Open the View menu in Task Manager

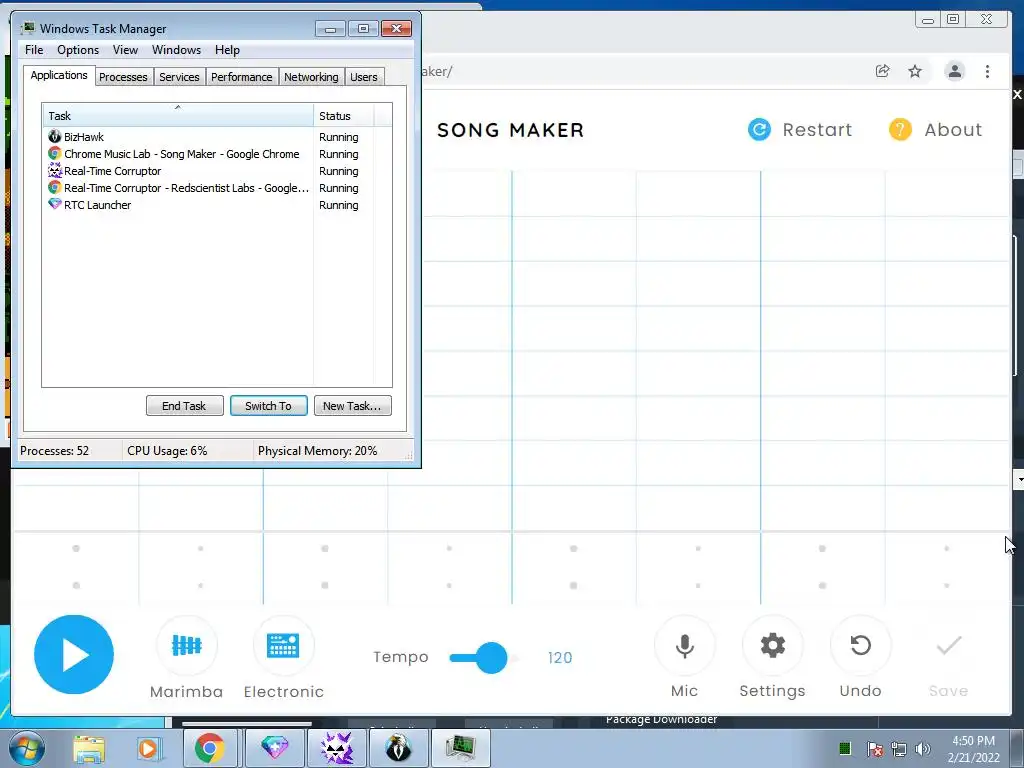(x=125, y=50)
